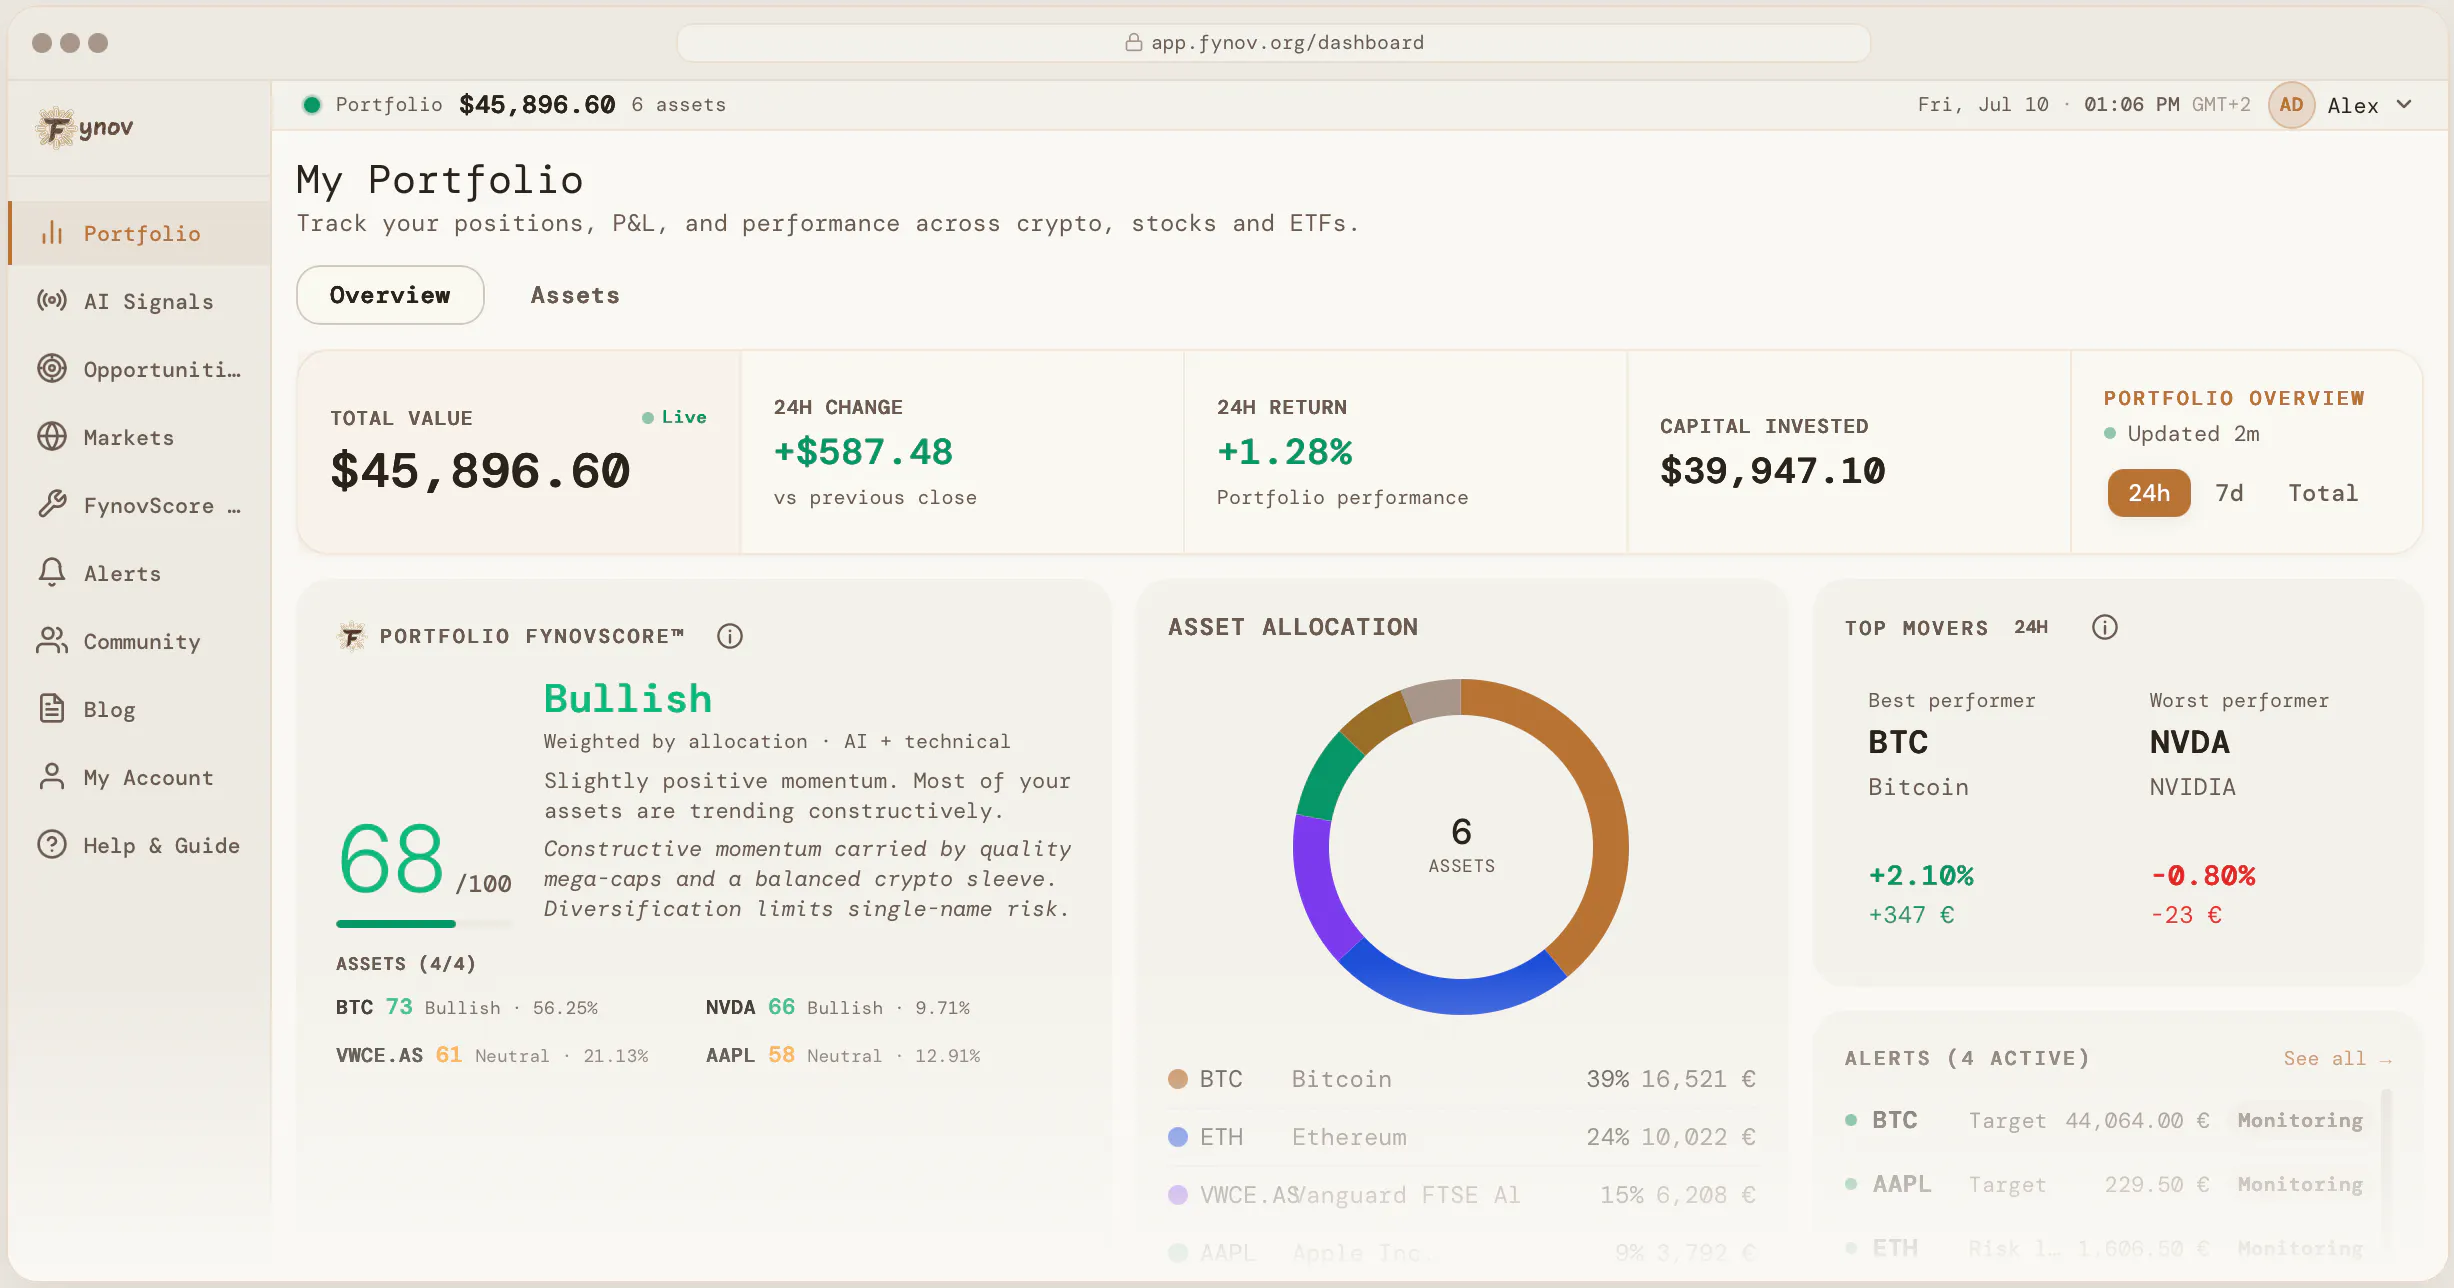Click the See all alerts link
Viewport: 2454px width, 1288px height.
click(2337, 1058)
